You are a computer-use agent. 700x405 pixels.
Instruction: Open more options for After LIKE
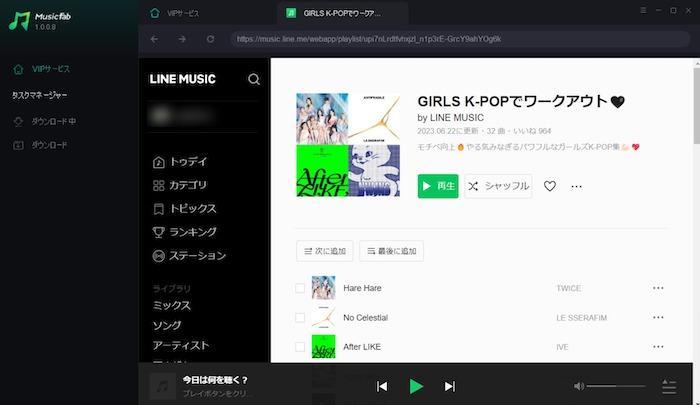[658, 347]
